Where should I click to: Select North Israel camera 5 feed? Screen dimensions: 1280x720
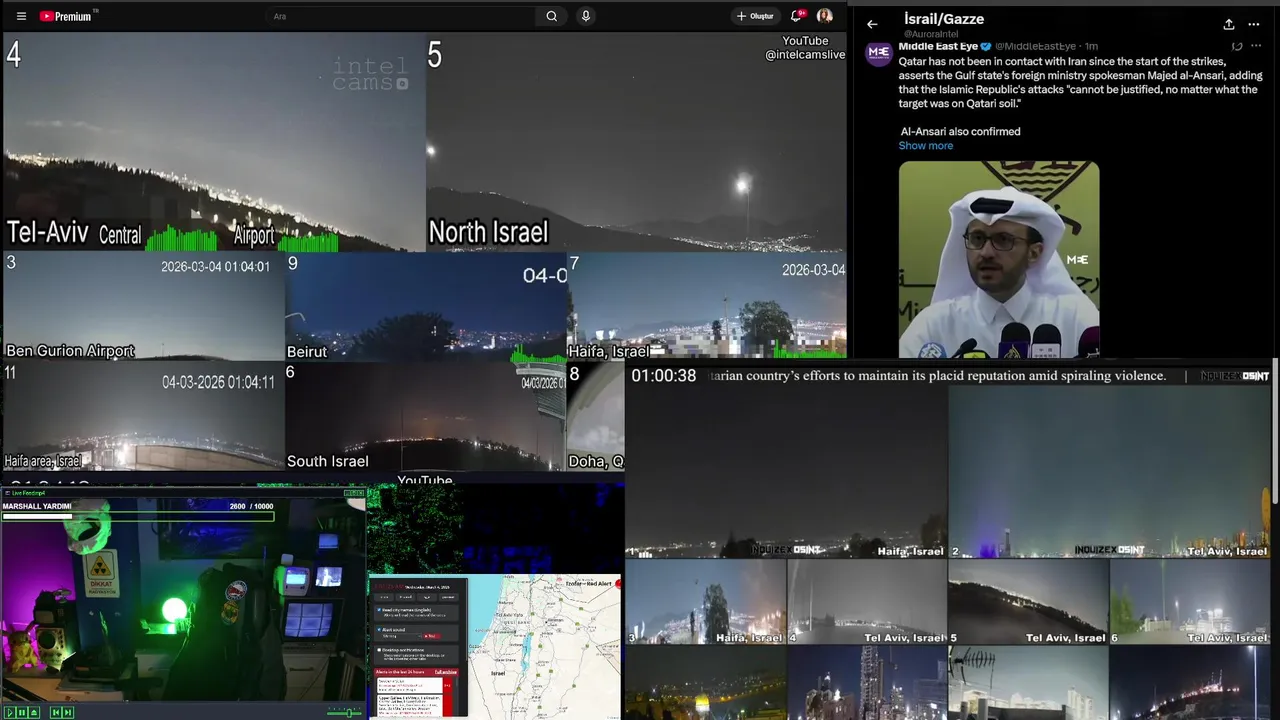click(x=636, y=143)
